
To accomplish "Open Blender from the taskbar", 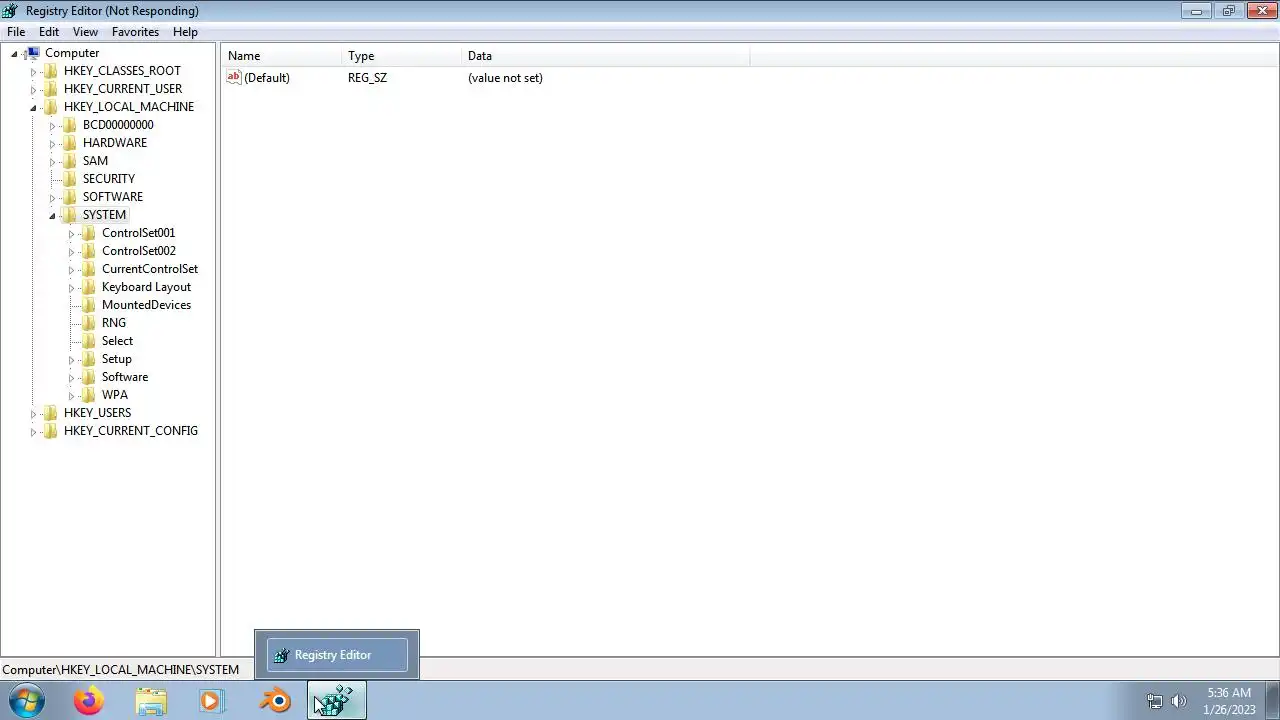I will pyautogui.click(x=275, y=701).
